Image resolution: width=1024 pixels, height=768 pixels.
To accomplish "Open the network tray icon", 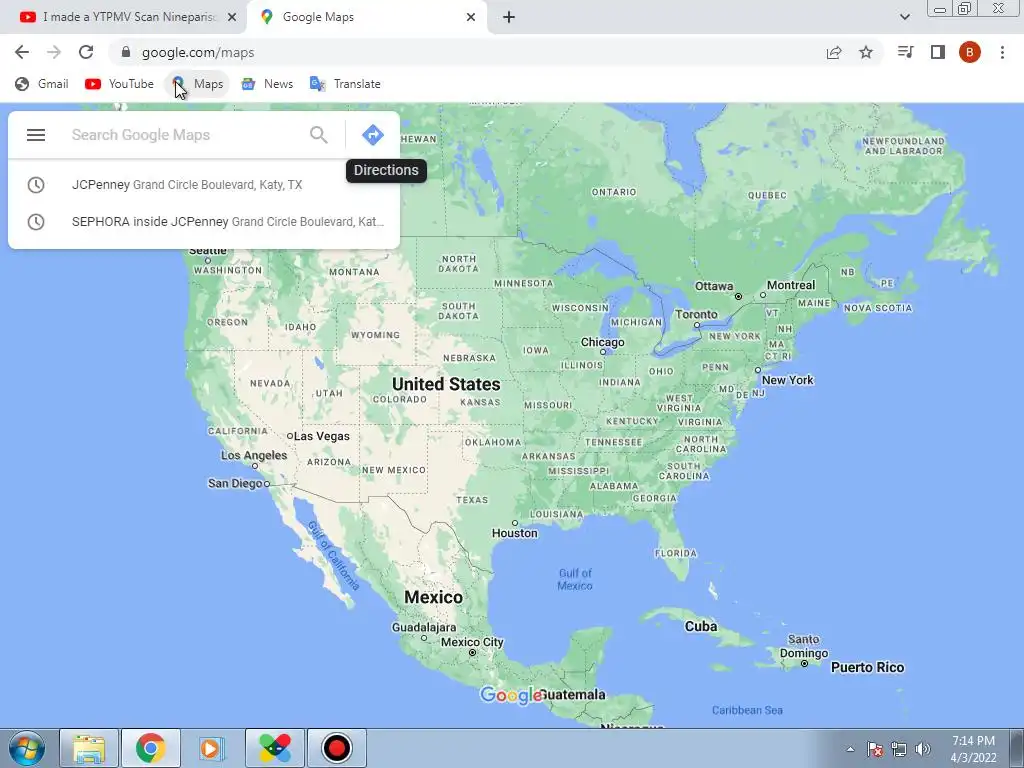I will click(x=899, y=749).
